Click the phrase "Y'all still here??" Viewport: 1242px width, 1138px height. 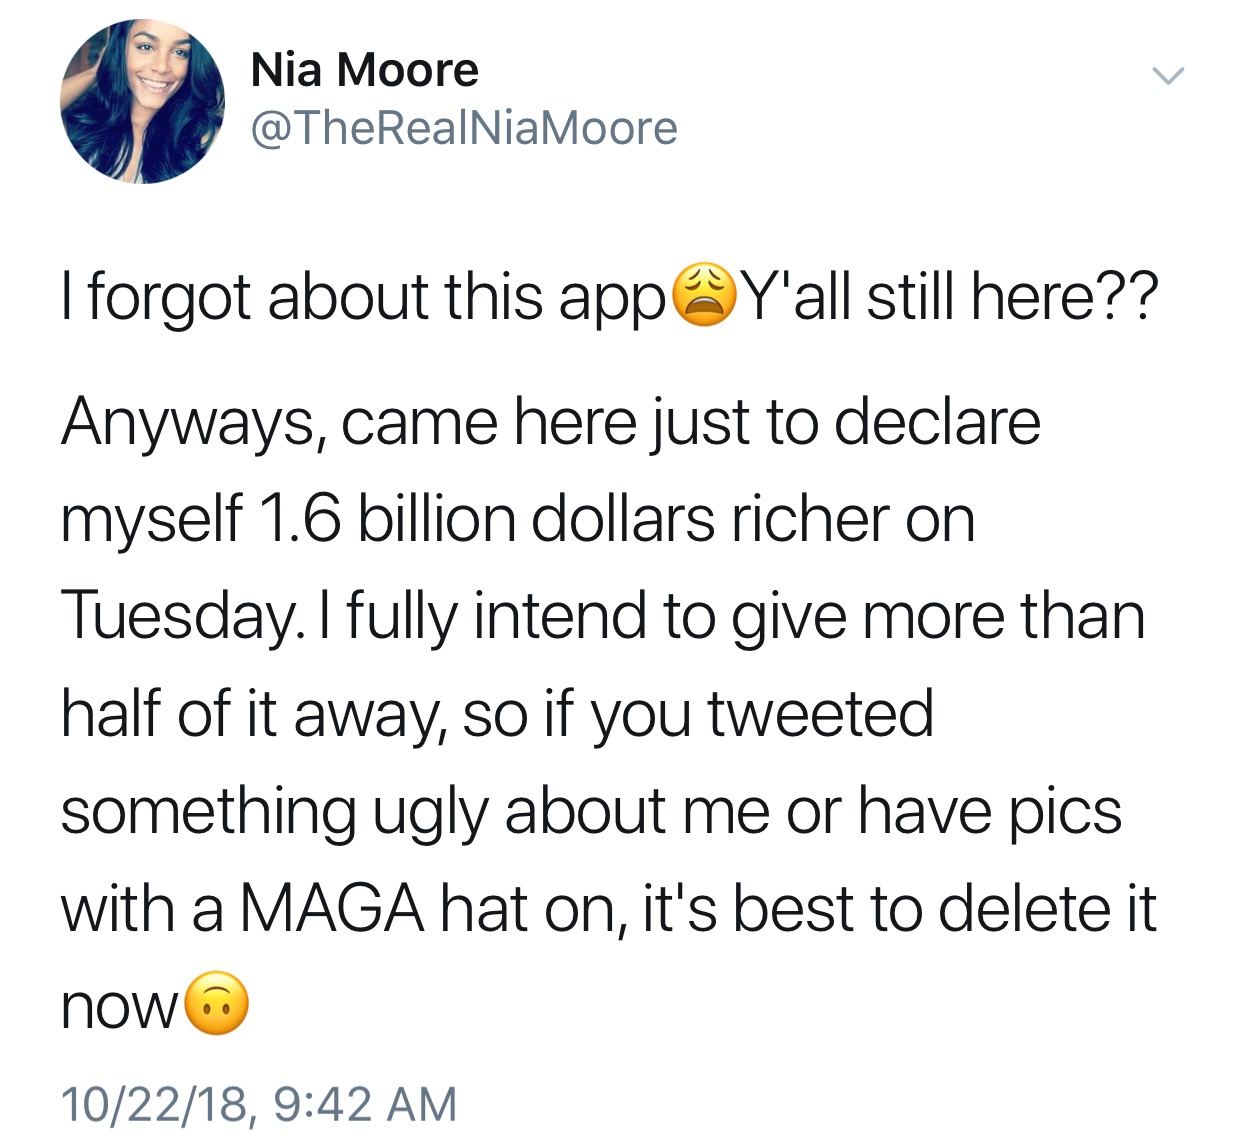[x=951, y=297]
